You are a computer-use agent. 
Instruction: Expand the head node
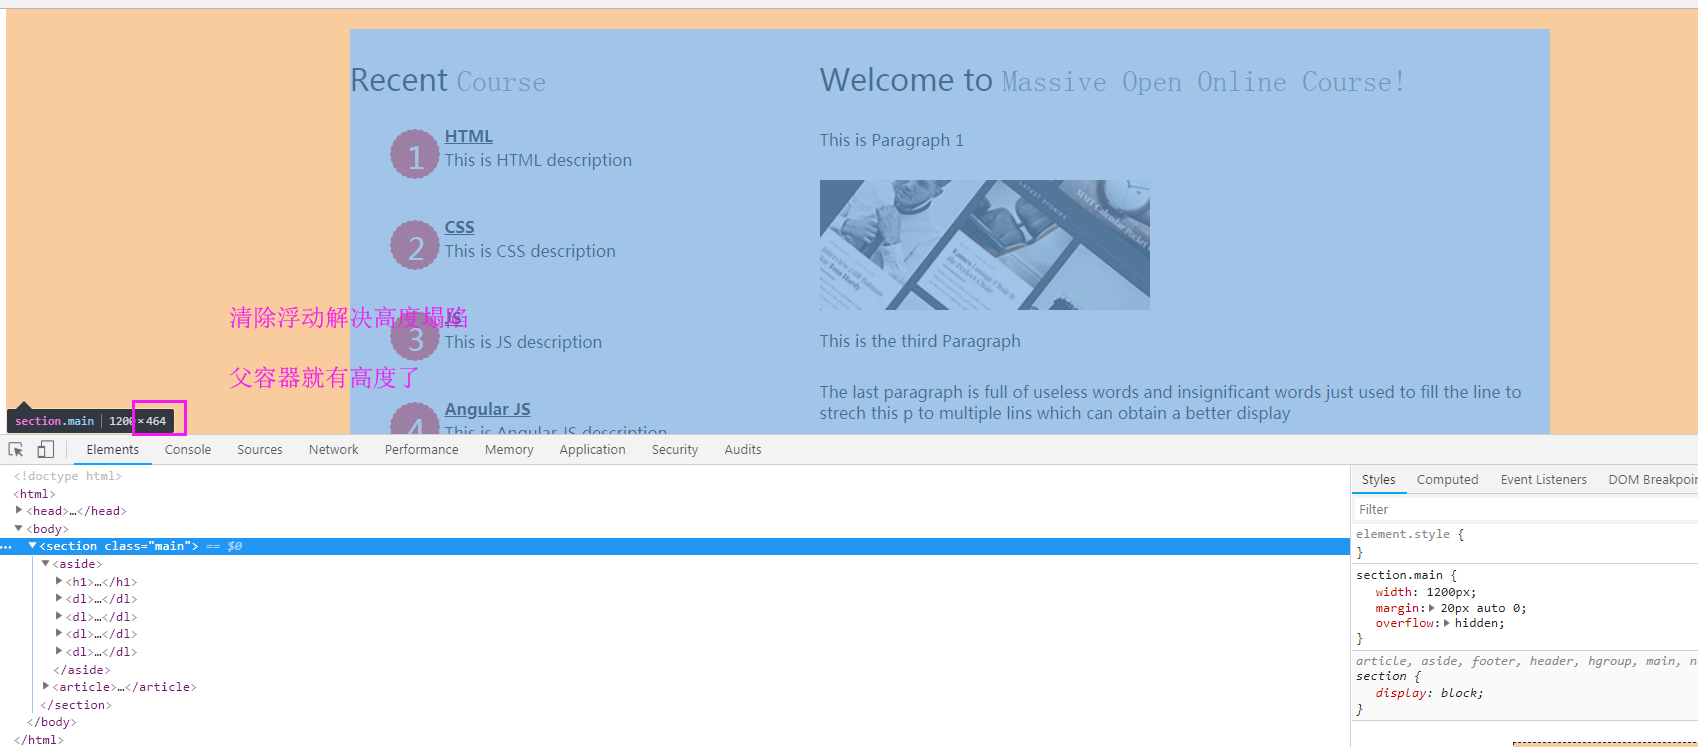pos(19,511)
